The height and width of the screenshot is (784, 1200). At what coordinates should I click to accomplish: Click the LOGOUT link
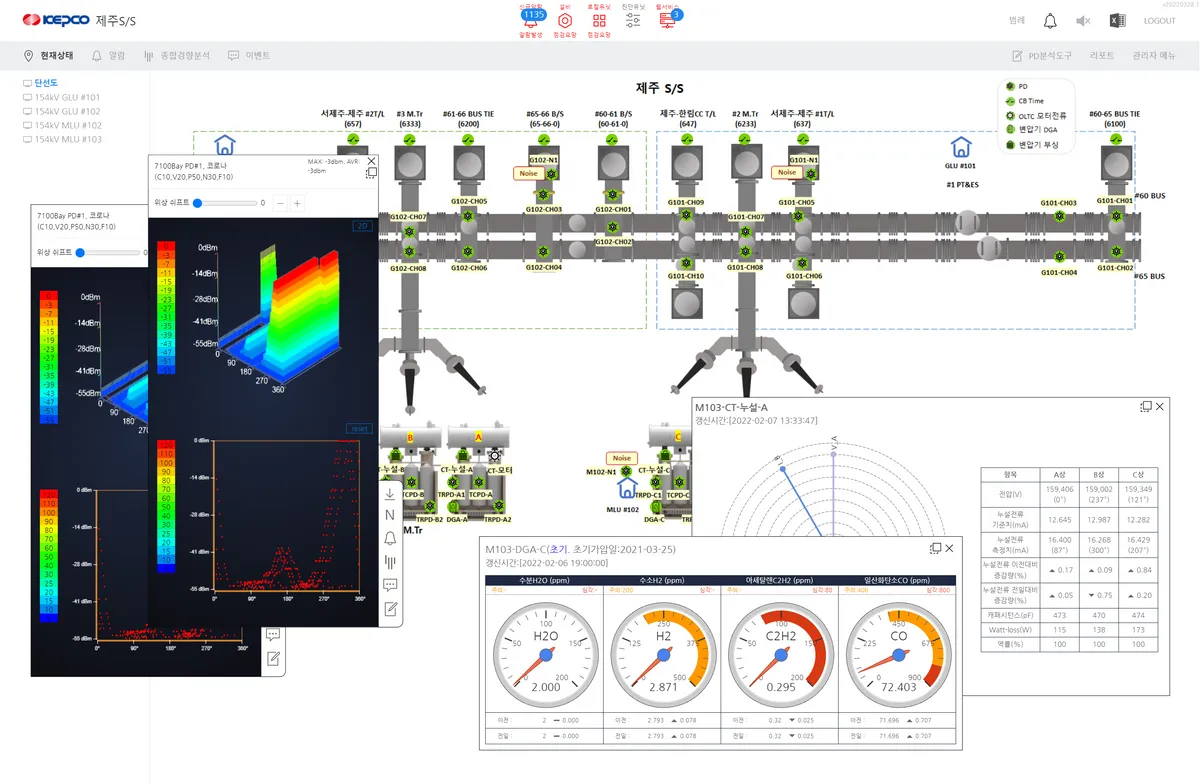point(1159,21)
